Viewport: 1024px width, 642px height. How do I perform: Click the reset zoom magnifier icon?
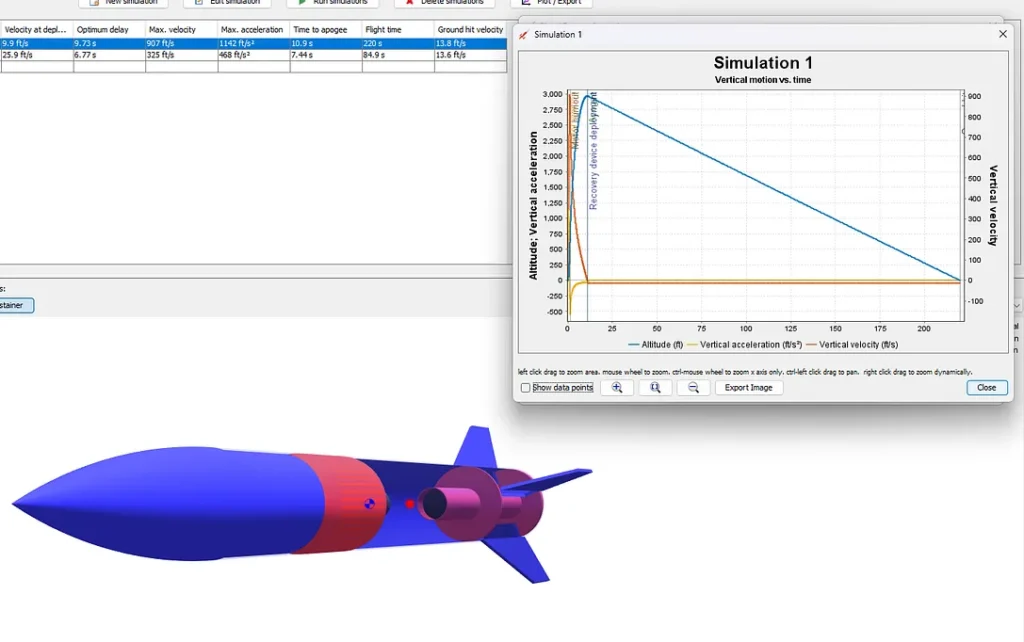(x=655, y=387)
